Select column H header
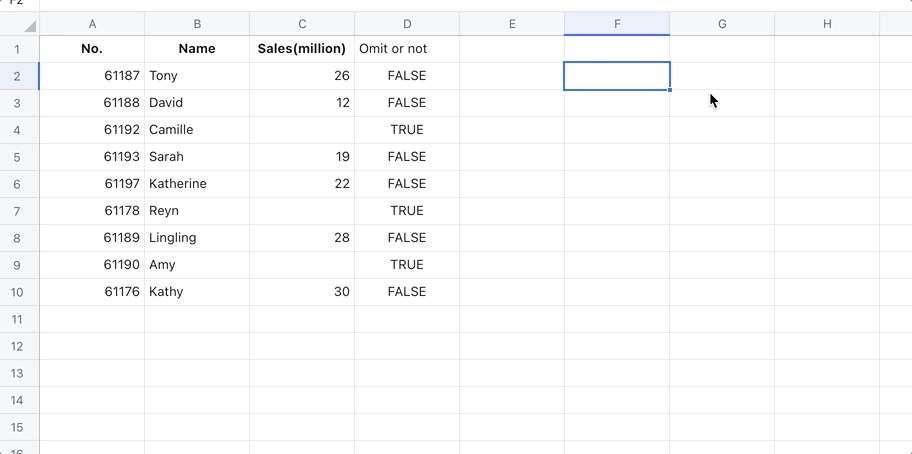This screenshot has height=454, width=912. point(827,24)
